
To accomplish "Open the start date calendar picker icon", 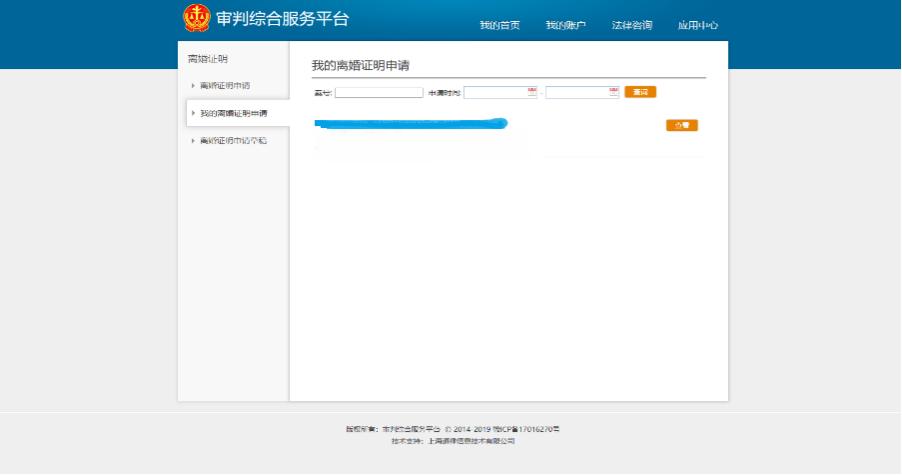I will tap(532, 92).
